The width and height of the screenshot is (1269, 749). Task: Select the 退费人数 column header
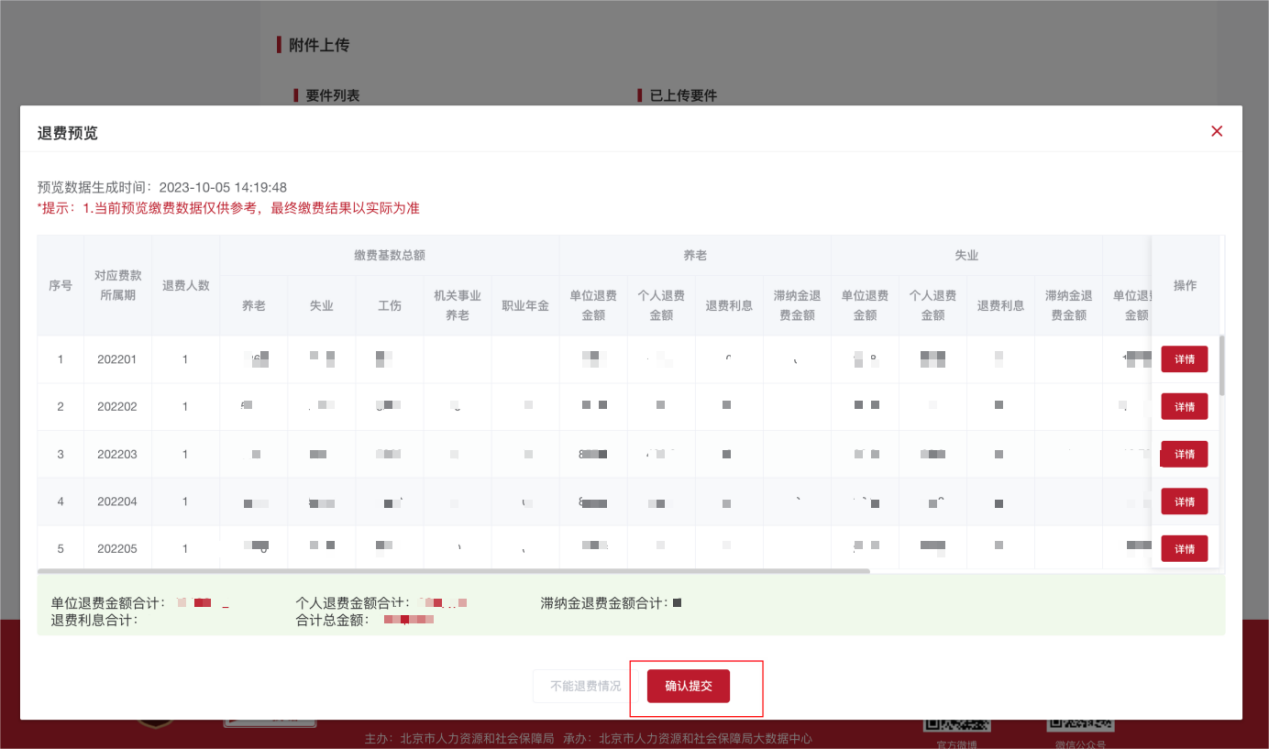(x=186, y=286)
